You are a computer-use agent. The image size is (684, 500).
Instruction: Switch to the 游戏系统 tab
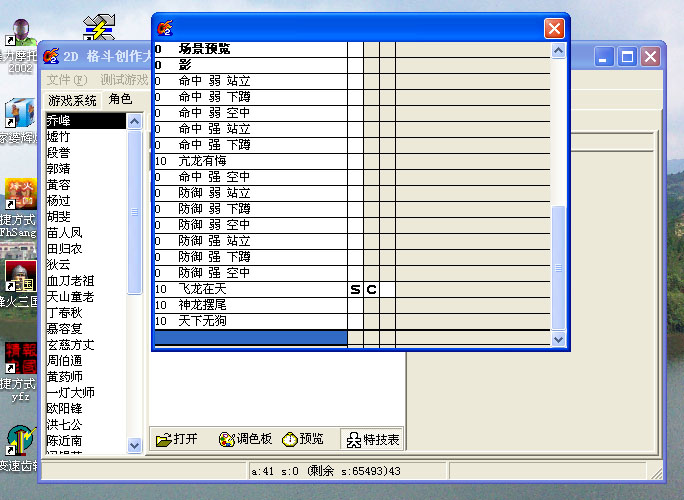click(x=72, y=101)
